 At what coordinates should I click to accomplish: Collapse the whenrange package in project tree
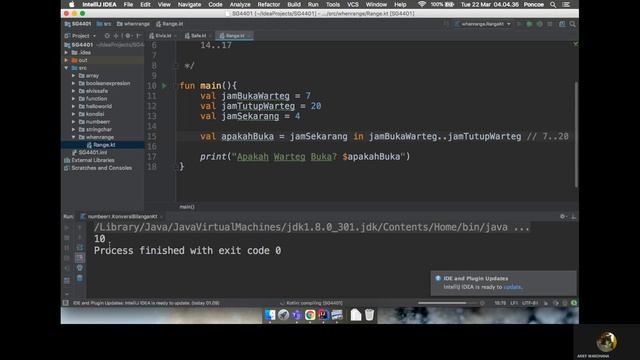(x=73, y=137)
